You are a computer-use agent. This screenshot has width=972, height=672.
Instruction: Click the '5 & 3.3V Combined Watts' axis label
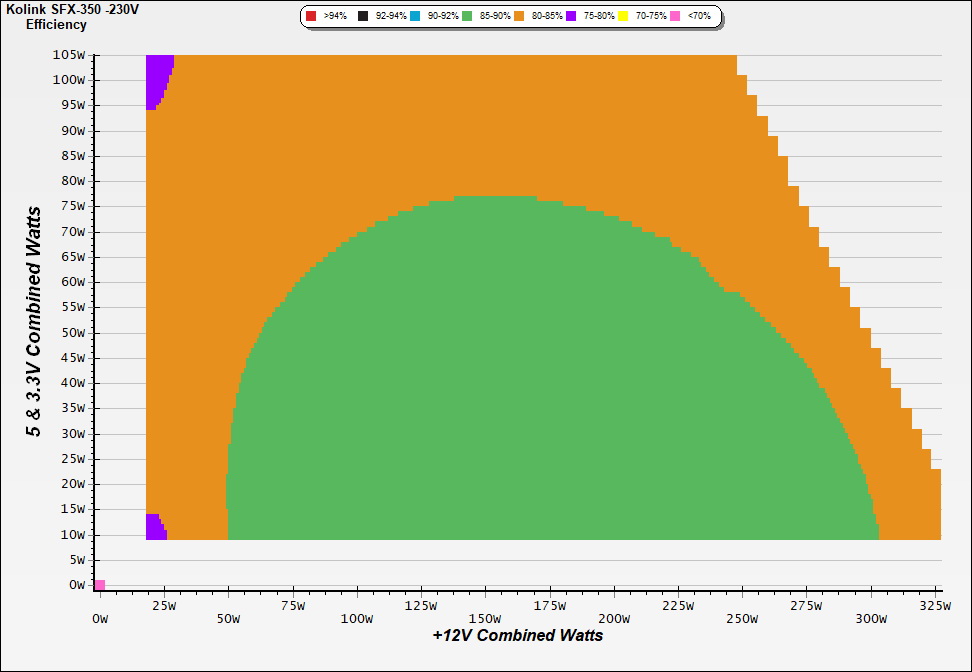tap(34, 321)
